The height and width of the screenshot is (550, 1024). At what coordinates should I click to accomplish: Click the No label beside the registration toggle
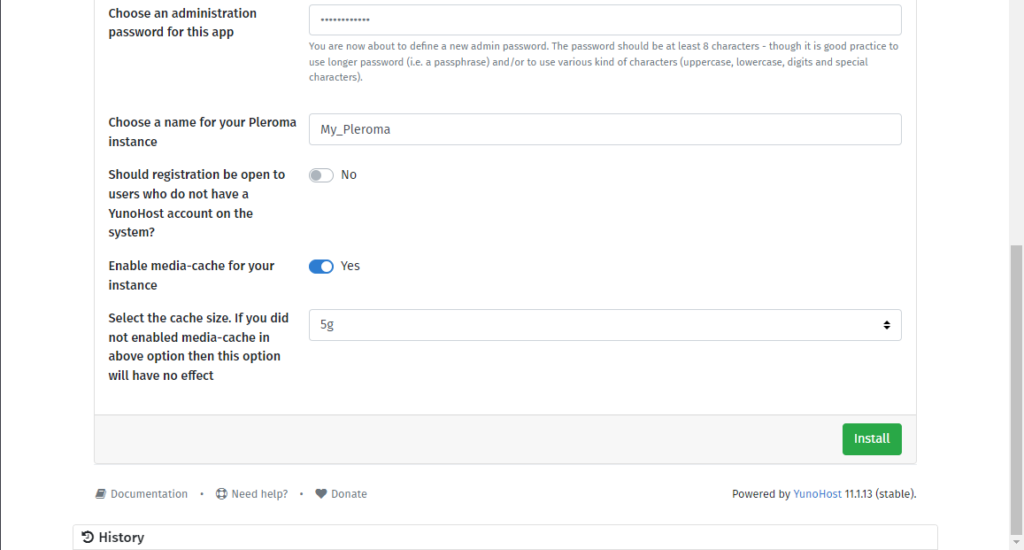click(x=349, y=175)
